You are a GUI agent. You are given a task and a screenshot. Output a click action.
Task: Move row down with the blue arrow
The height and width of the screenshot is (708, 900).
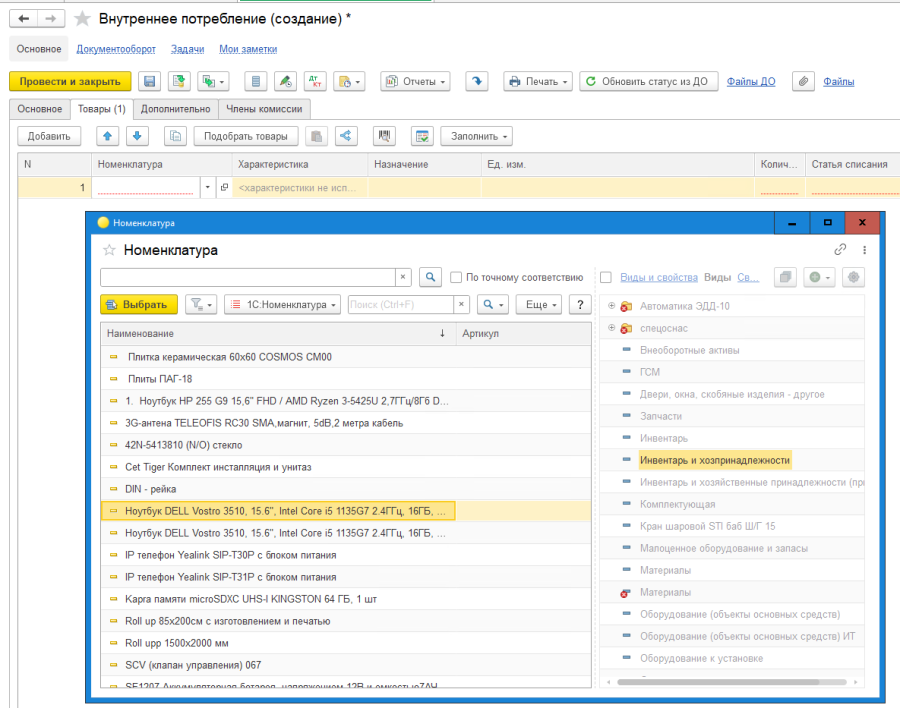point(137,136)
